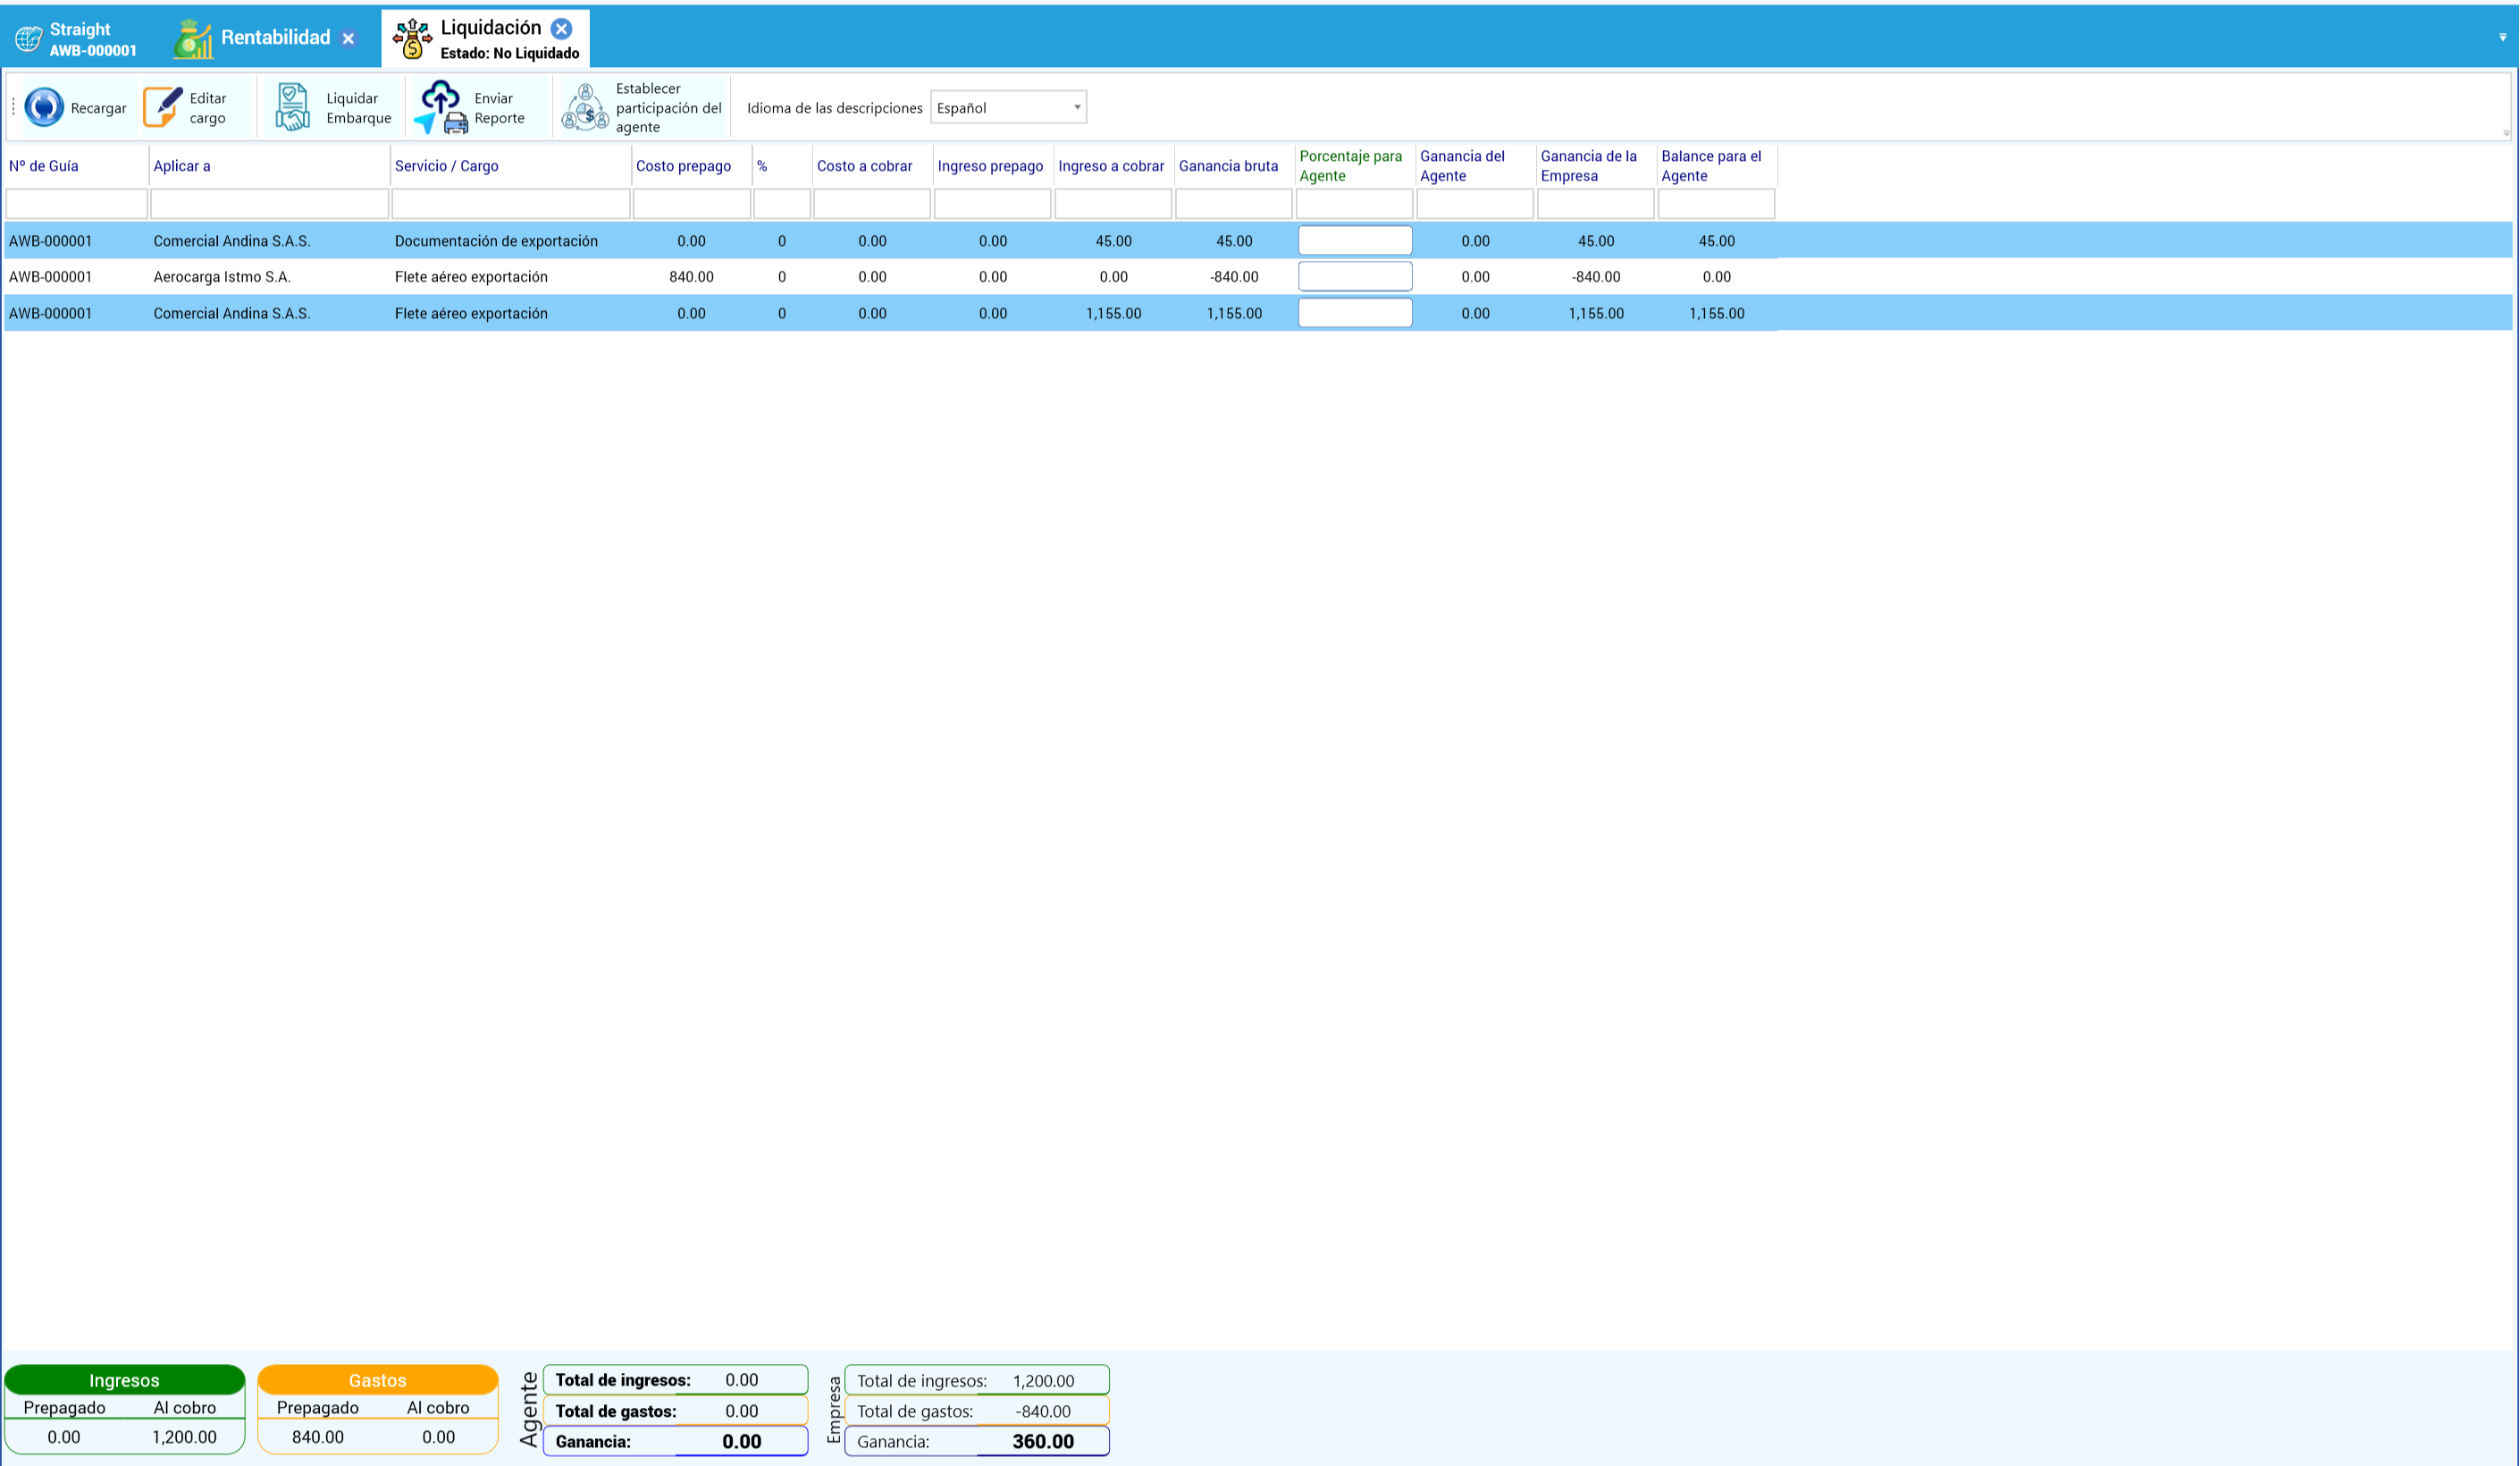2520x1466 pixels.
Task: Click the Editar cargo button label
Action: click(208, 108)
